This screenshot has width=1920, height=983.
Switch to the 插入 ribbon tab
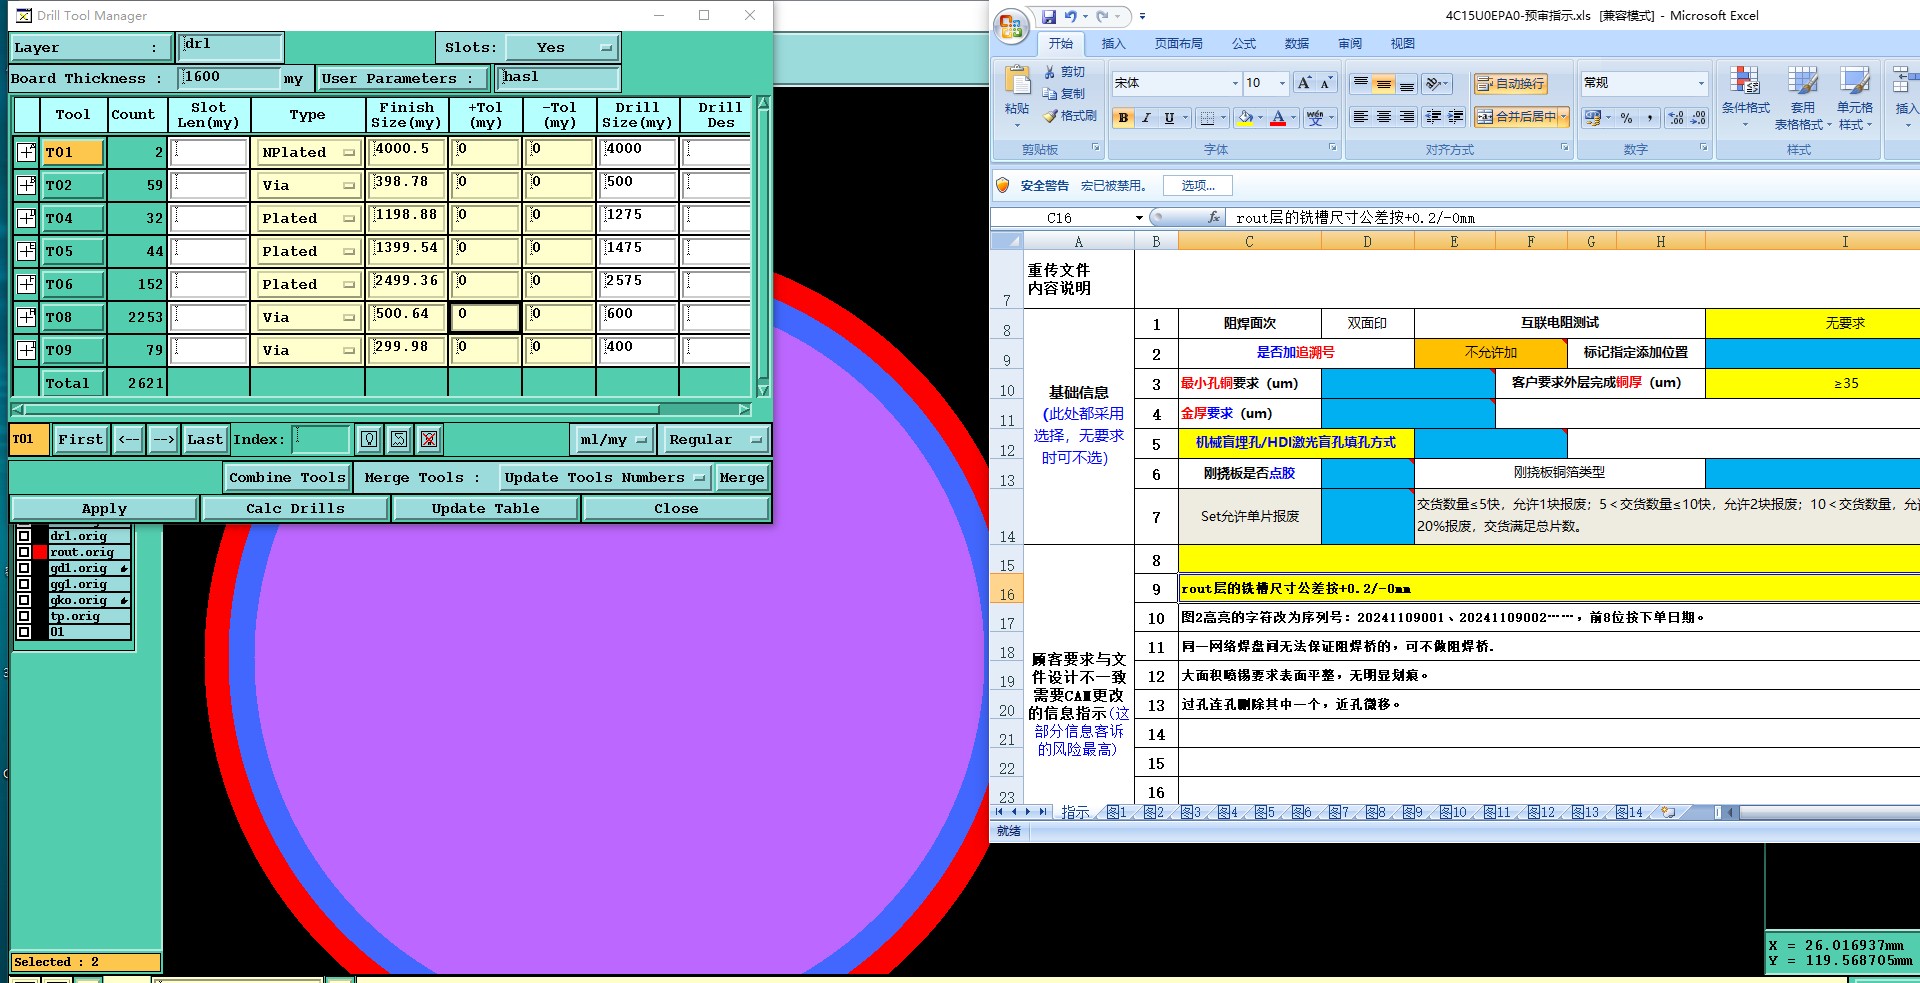pyautogui.click(x=1113, y=44)
